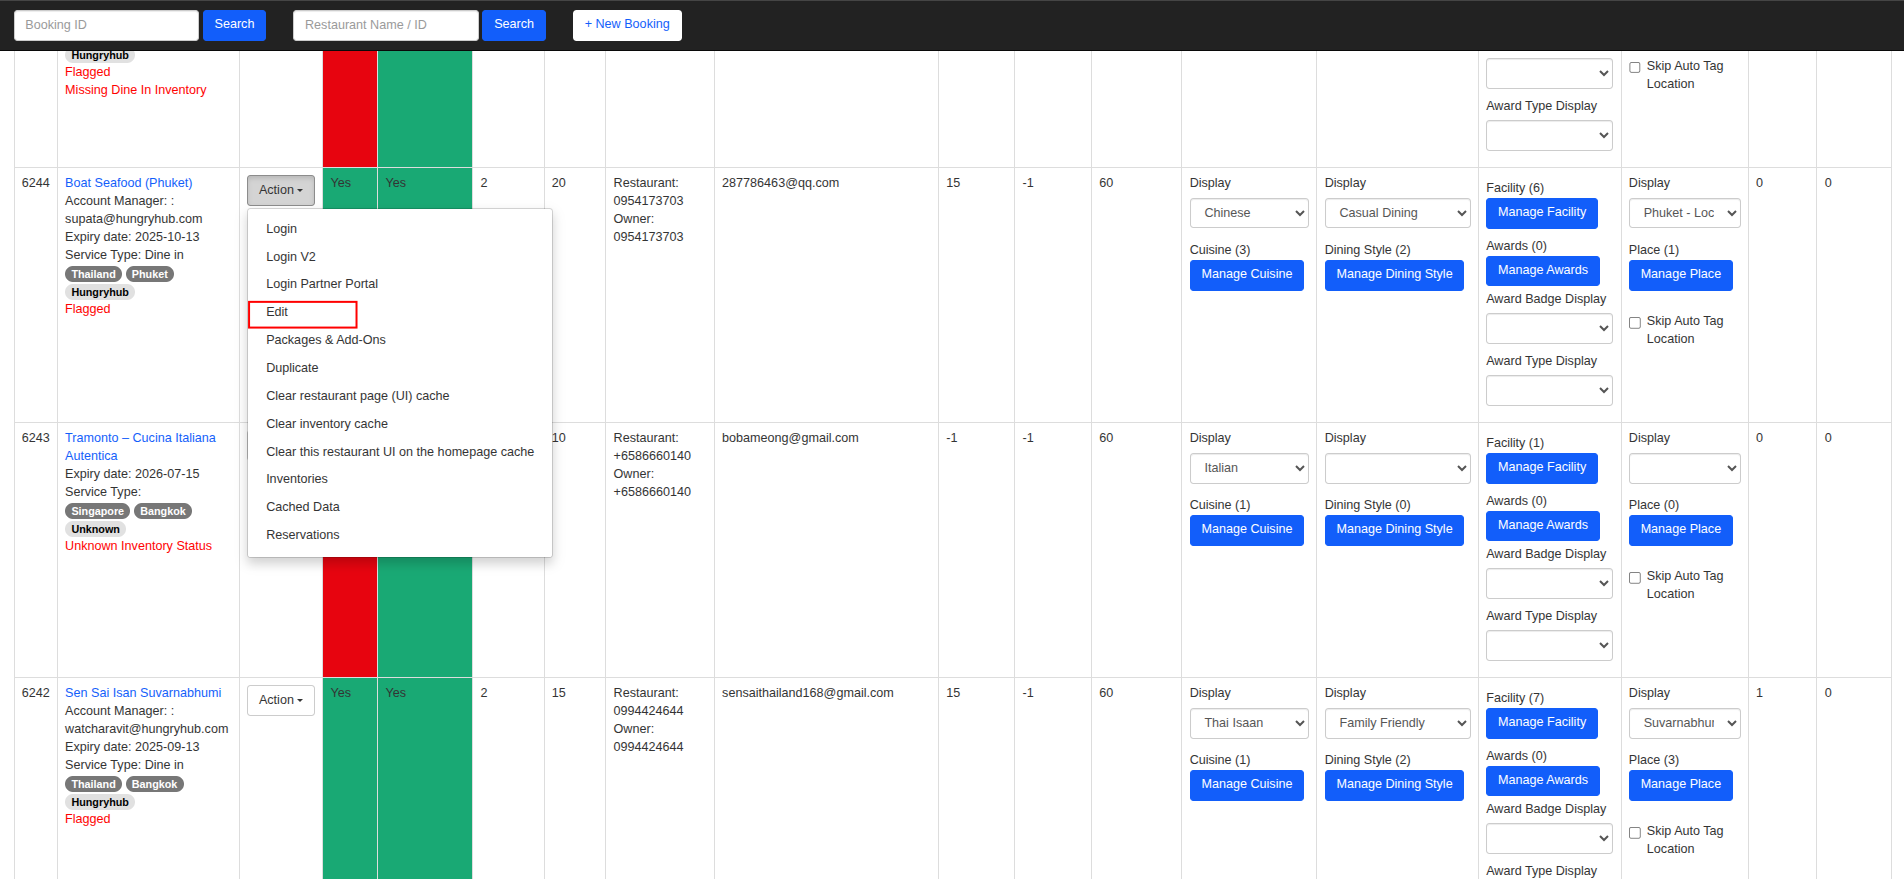This screenshot has width=1904, height=879.
Task: Click Manage Facility for Boat Seafood
Action: tap(1541, 213)
